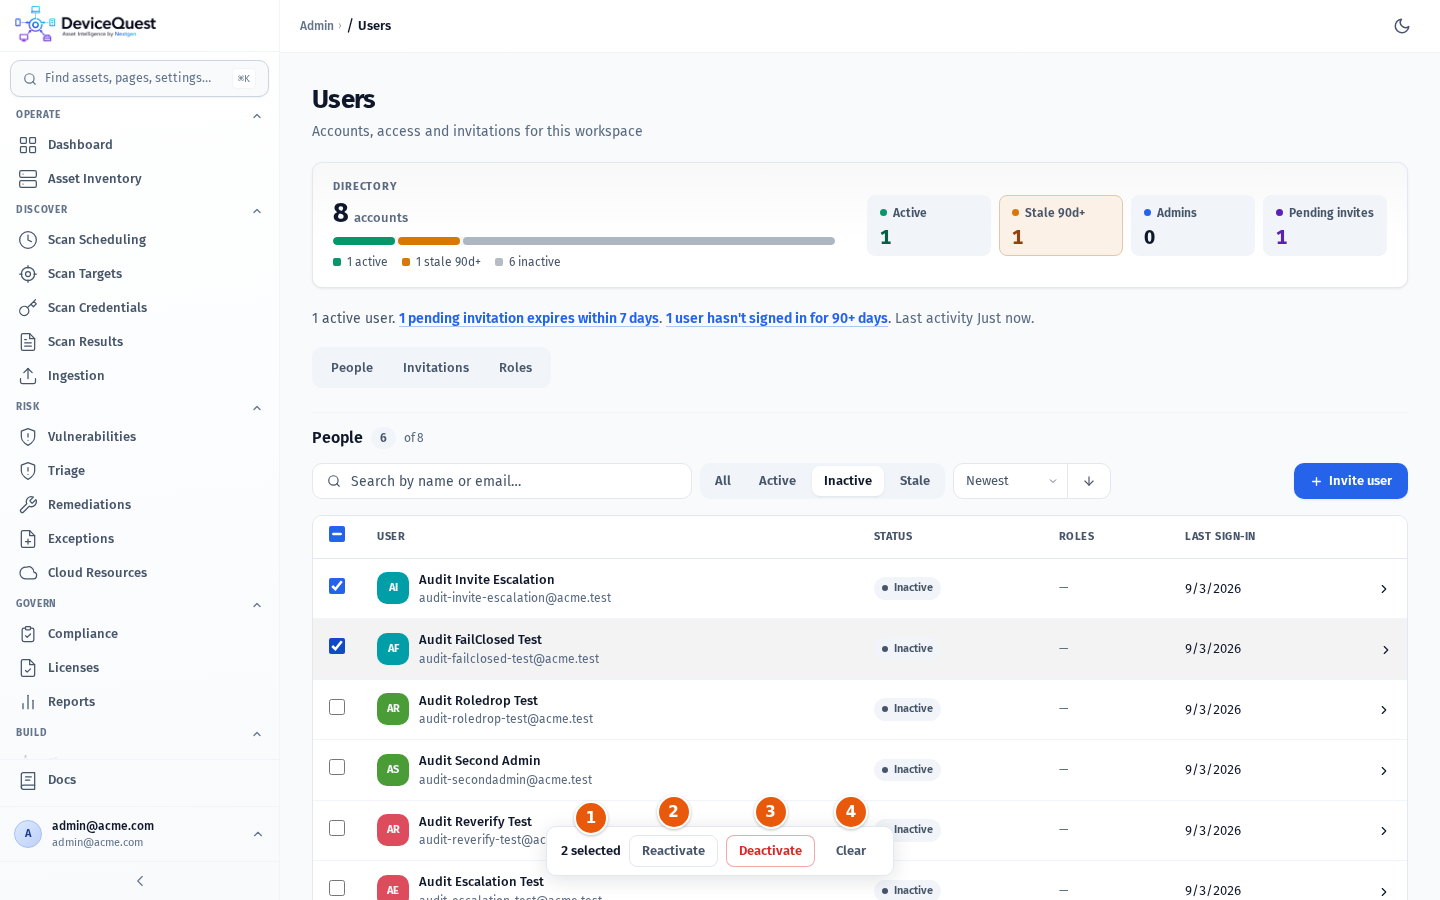The image size is (1440, 900).
Task: Switch to the Invitations tab
Action: point(436,368)
